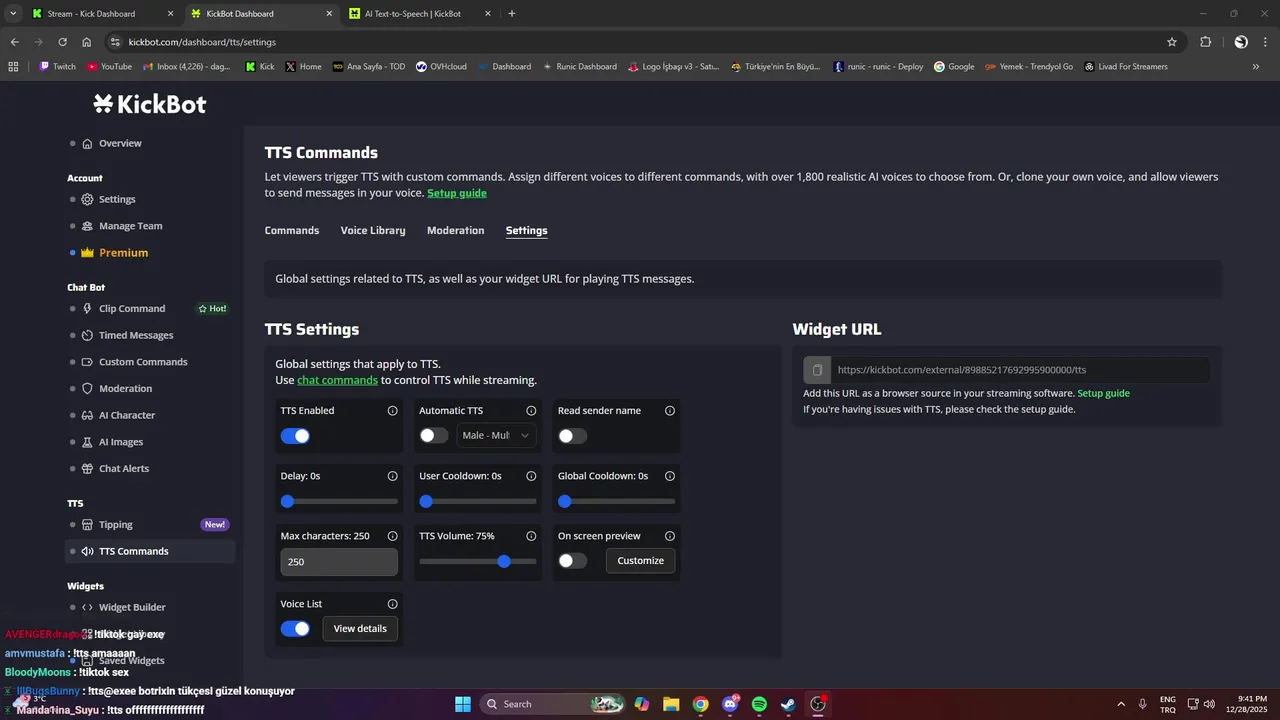Click the Custom Commands icon
1280x720 pixels.
coord(88,362)
